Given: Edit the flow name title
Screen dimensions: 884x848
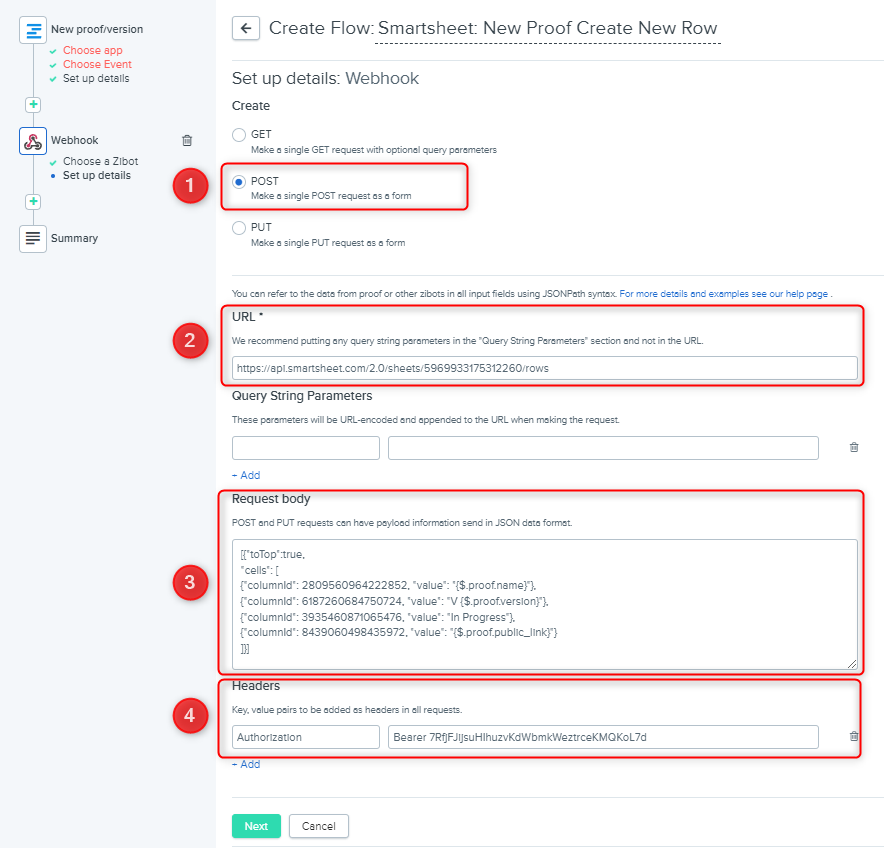Looking at the screenshot, I should 547,28.
